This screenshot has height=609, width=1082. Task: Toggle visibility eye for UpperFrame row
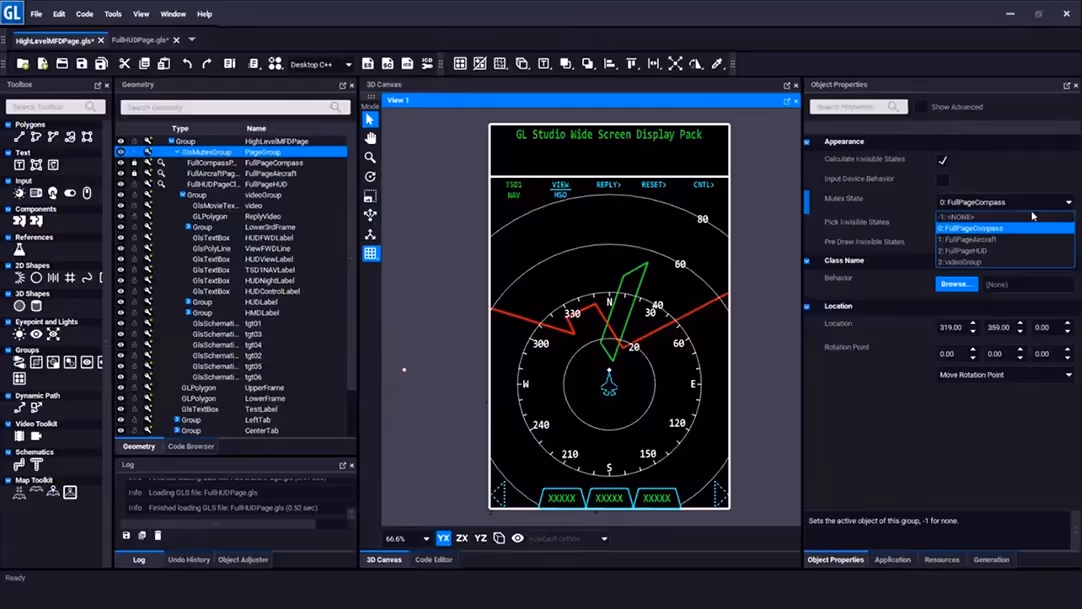[121, 388]
